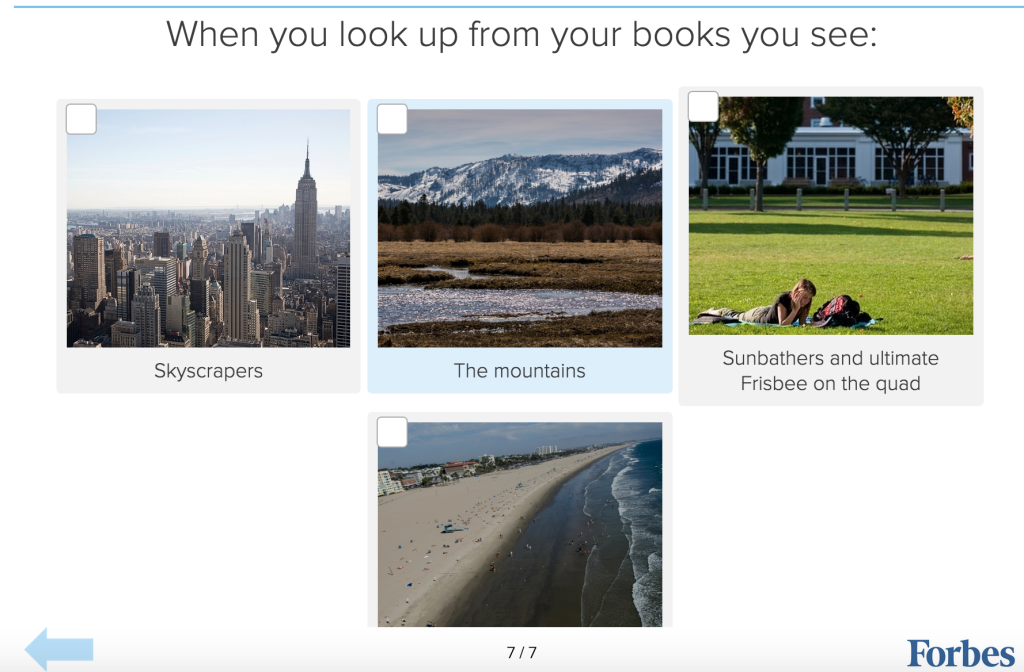This screenshot has width=1024, height=672.
Task: Choose the aerial beach shoreline photo
Action: coord(520,524)
